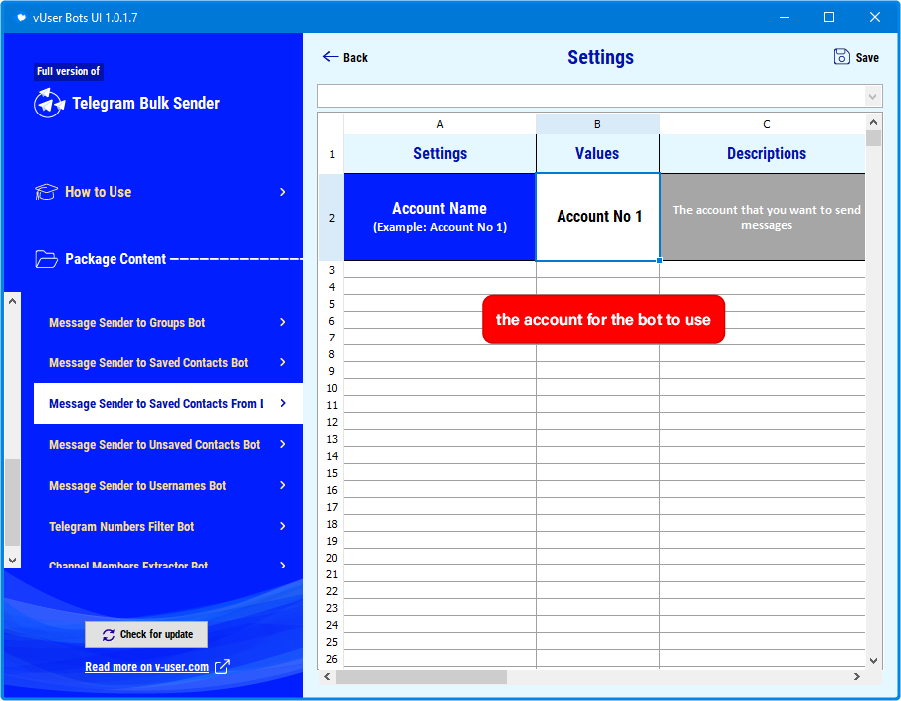
Task: Open the How to Use section
Action: (98, 192)
